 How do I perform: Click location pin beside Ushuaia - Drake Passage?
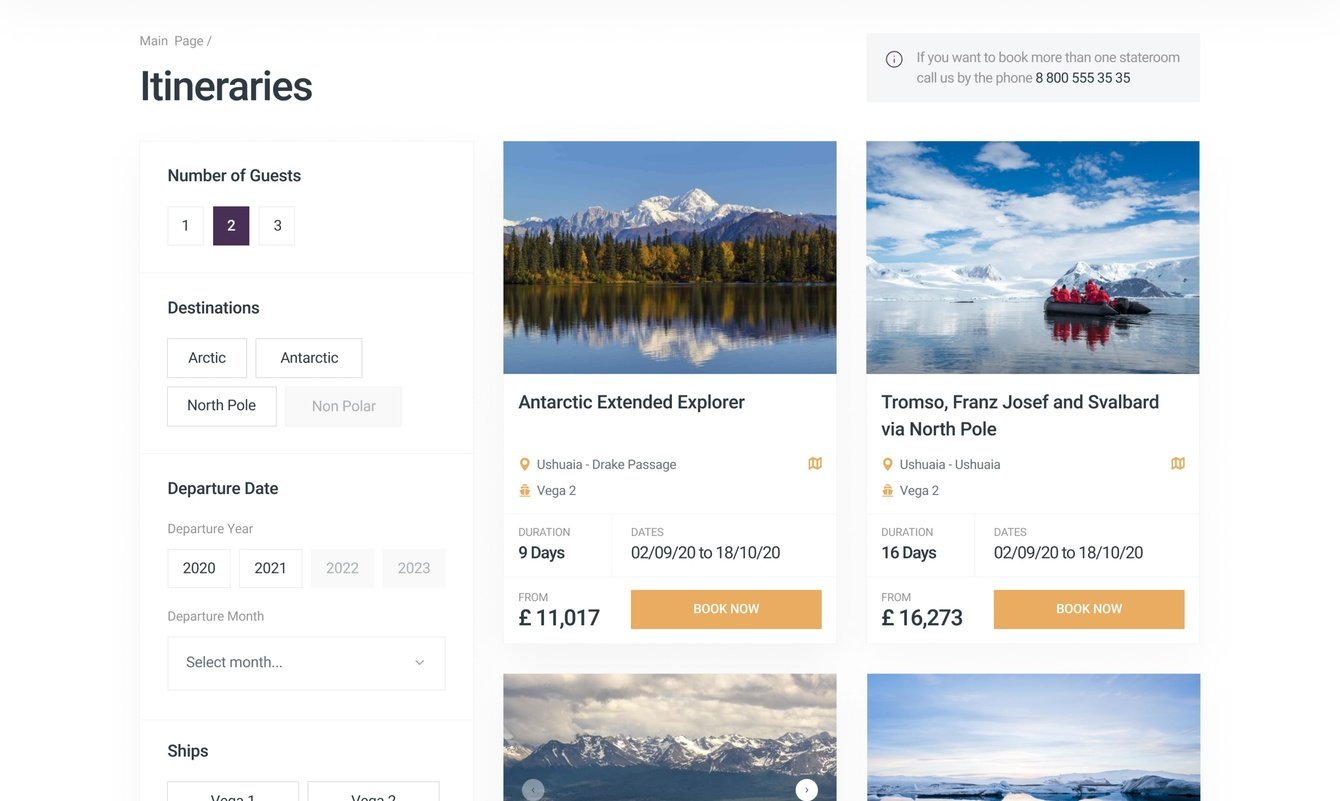525,465
